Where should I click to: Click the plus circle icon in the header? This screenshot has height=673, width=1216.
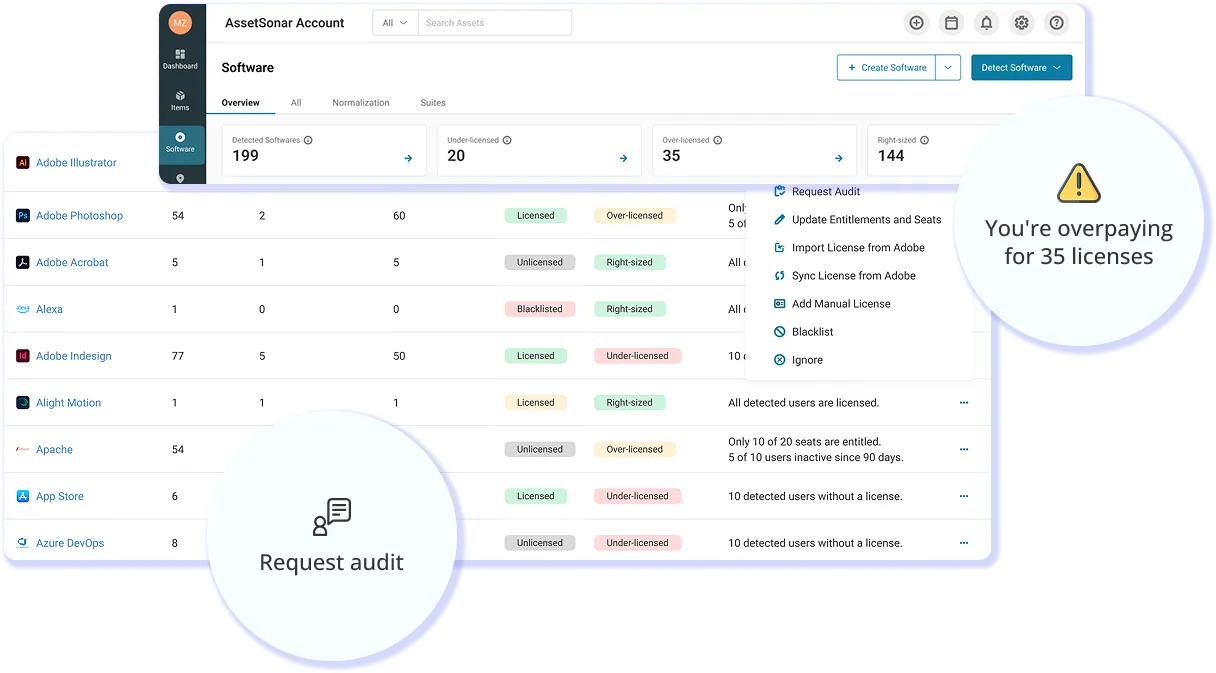[x=916, y=22]
